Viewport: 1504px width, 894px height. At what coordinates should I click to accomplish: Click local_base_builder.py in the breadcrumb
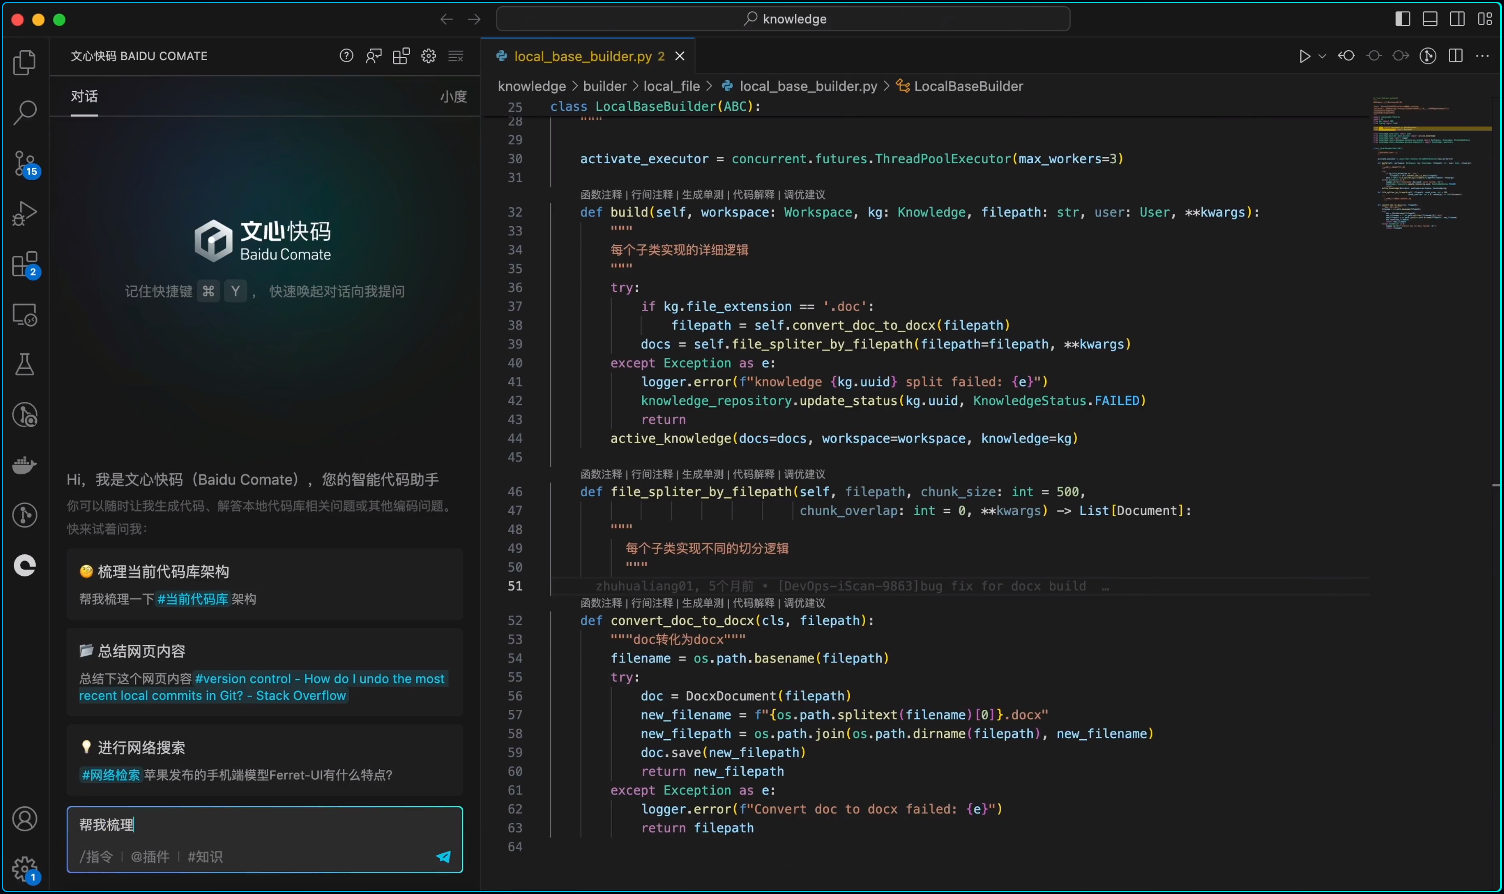(x=808, y=86)
